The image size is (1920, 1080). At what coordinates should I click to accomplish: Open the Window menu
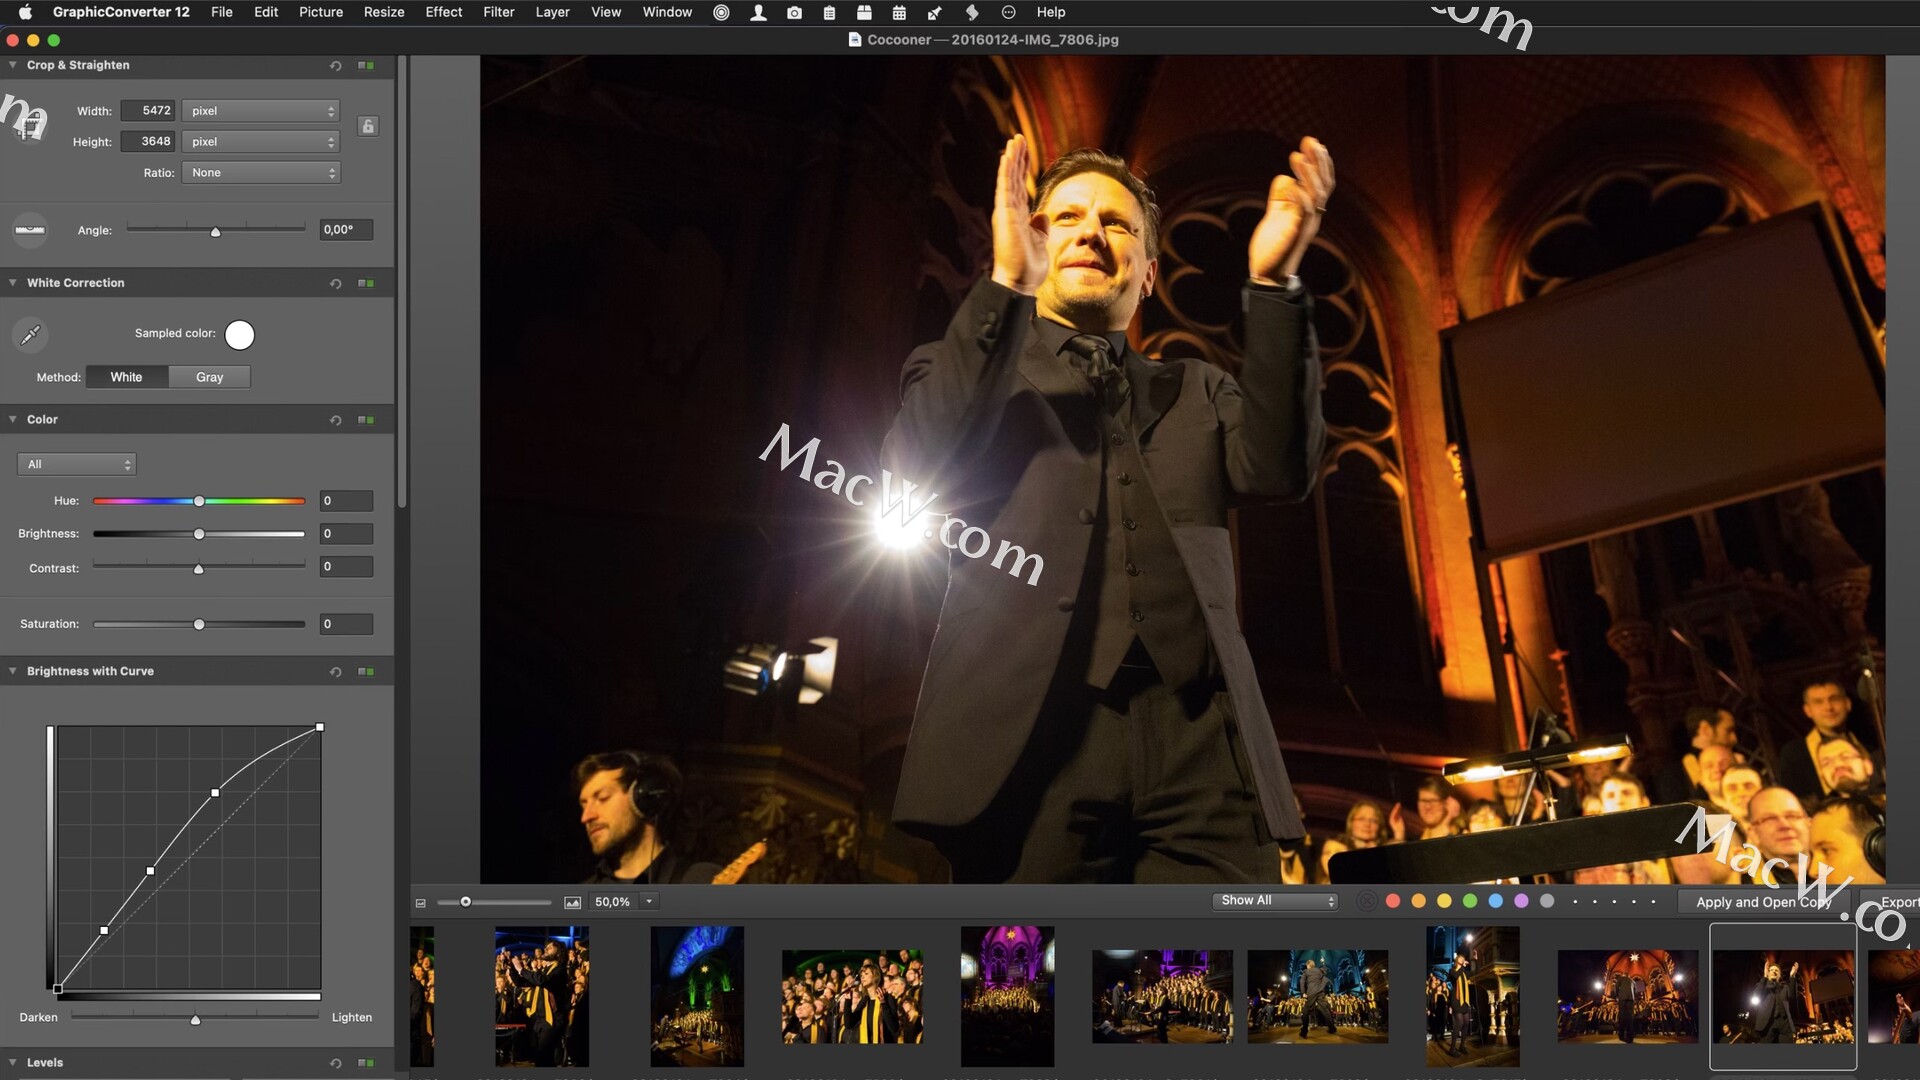[667, 12]
